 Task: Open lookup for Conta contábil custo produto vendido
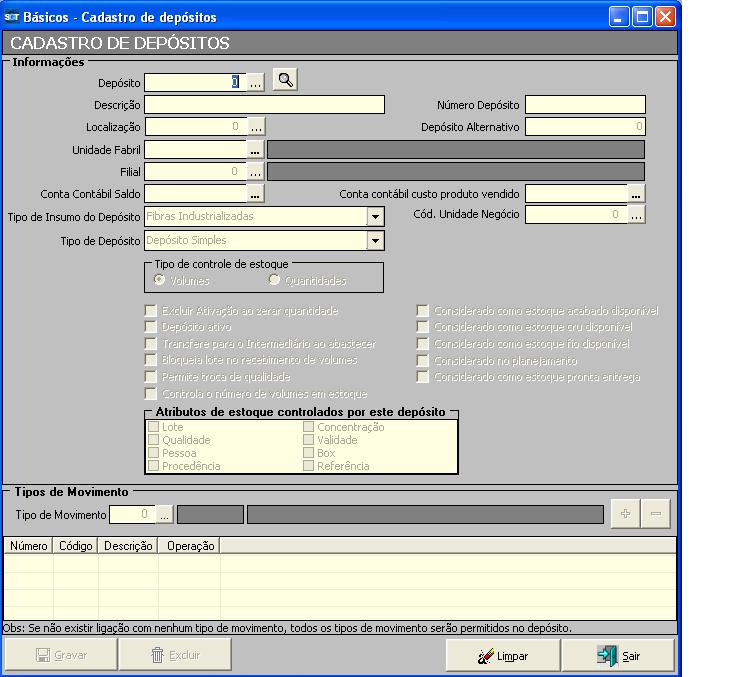pyautogui.click(x=636, y=194)
